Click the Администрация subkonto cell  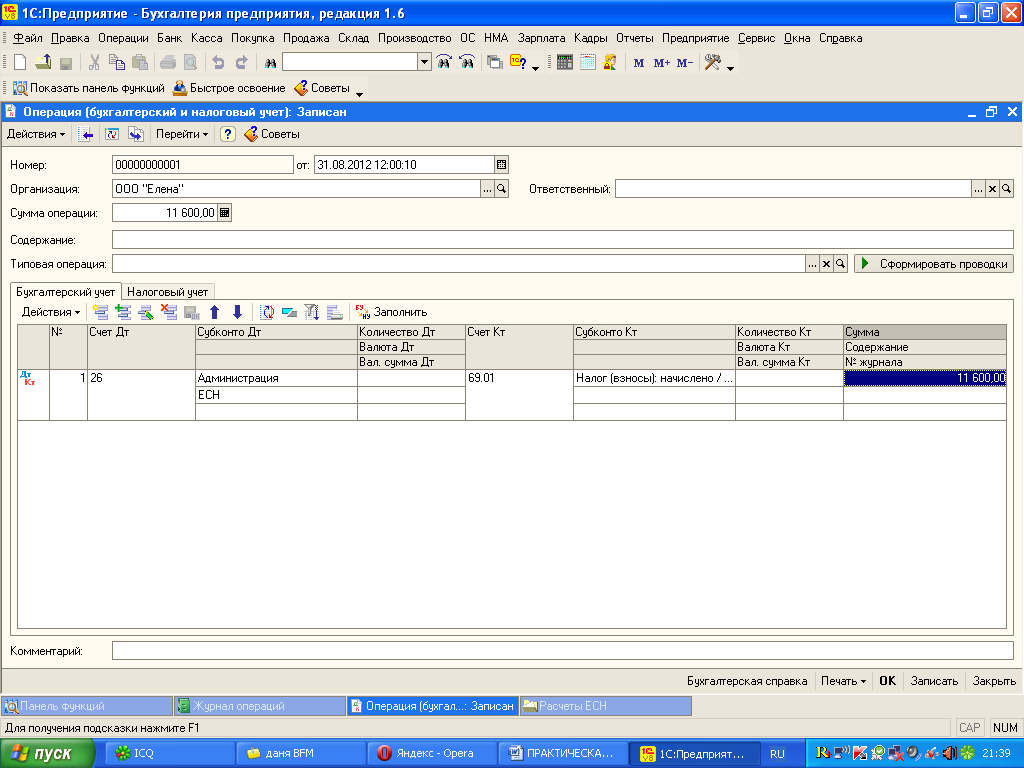point(276,378)
